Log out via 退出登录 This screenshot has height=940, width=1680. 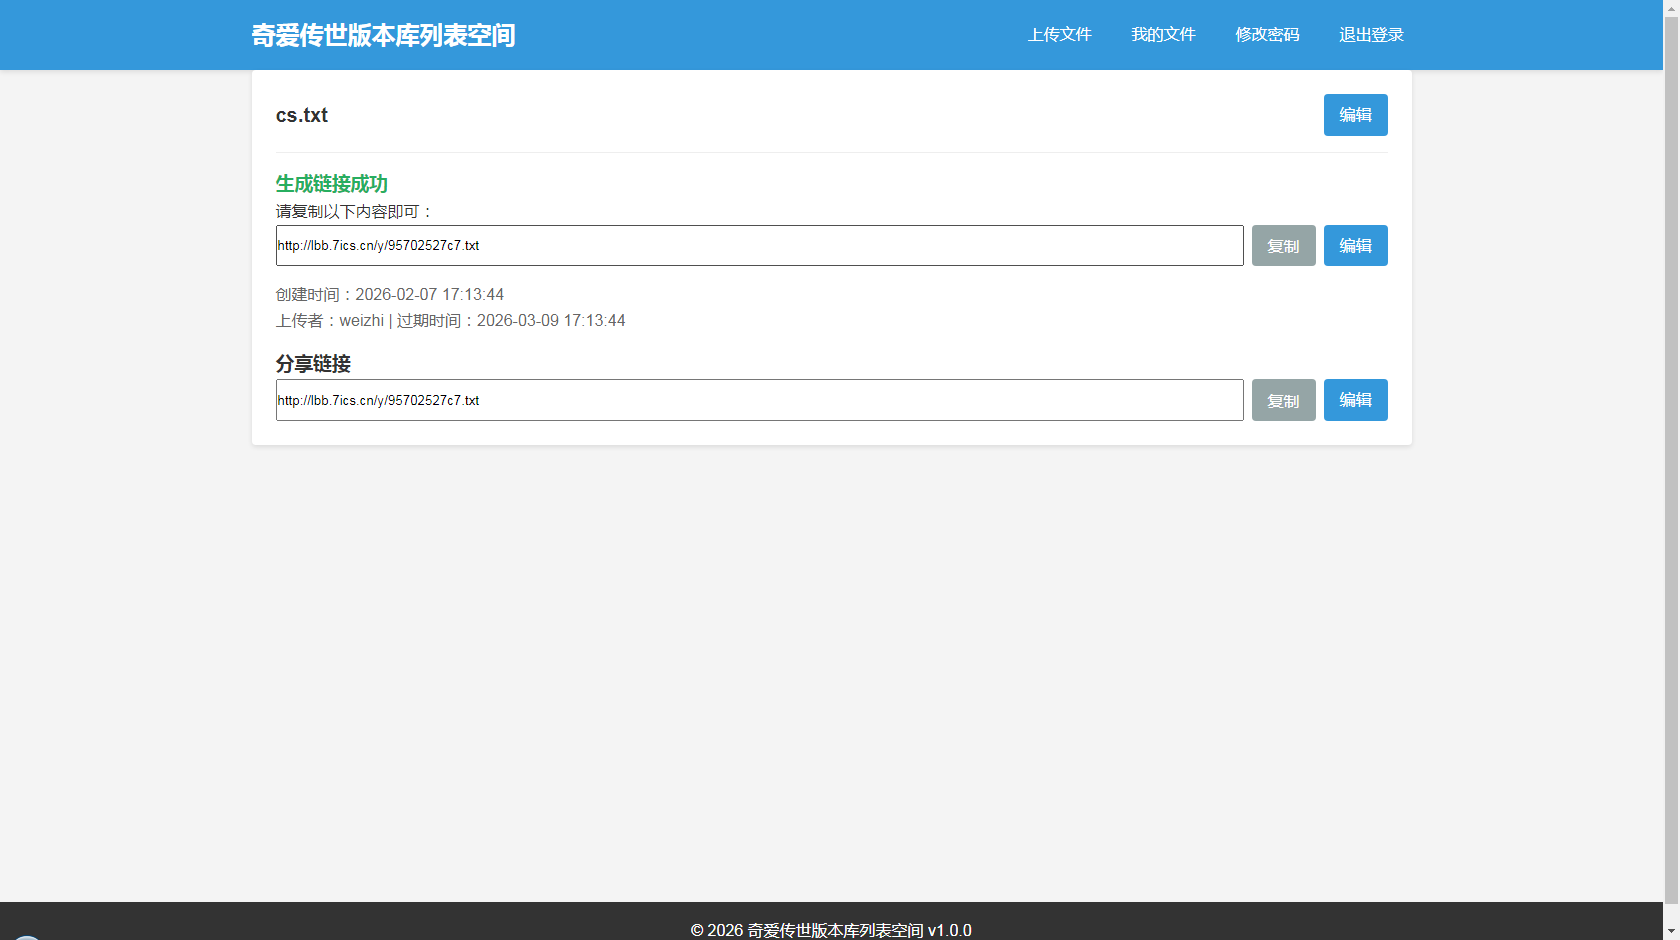tap(1371, 35)
